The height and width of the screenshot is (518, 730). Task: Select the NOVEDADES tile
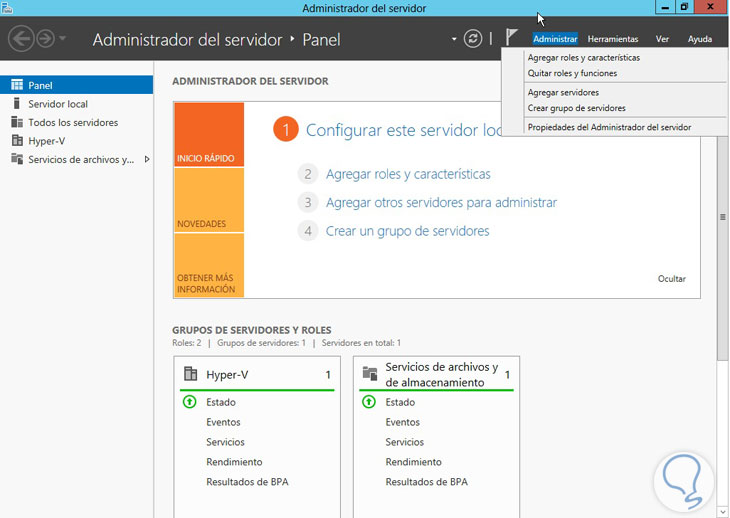click(209, 200)
